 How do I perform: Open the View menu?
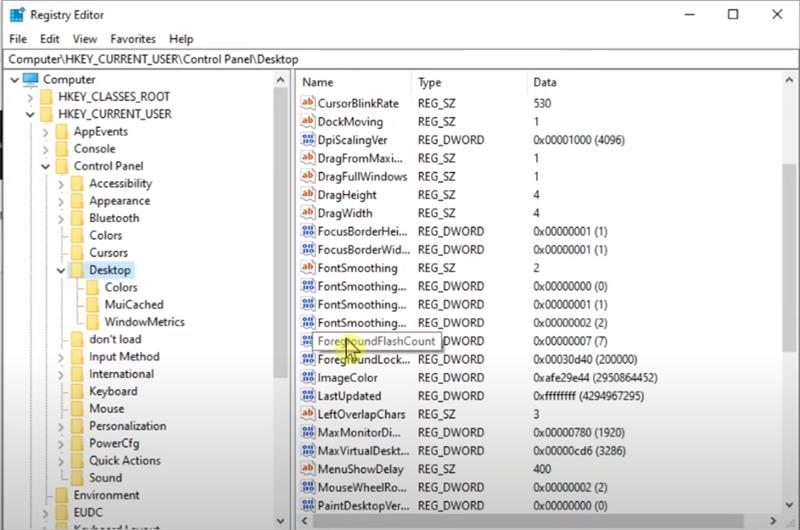pyautogui.click(x=85, y=39)
